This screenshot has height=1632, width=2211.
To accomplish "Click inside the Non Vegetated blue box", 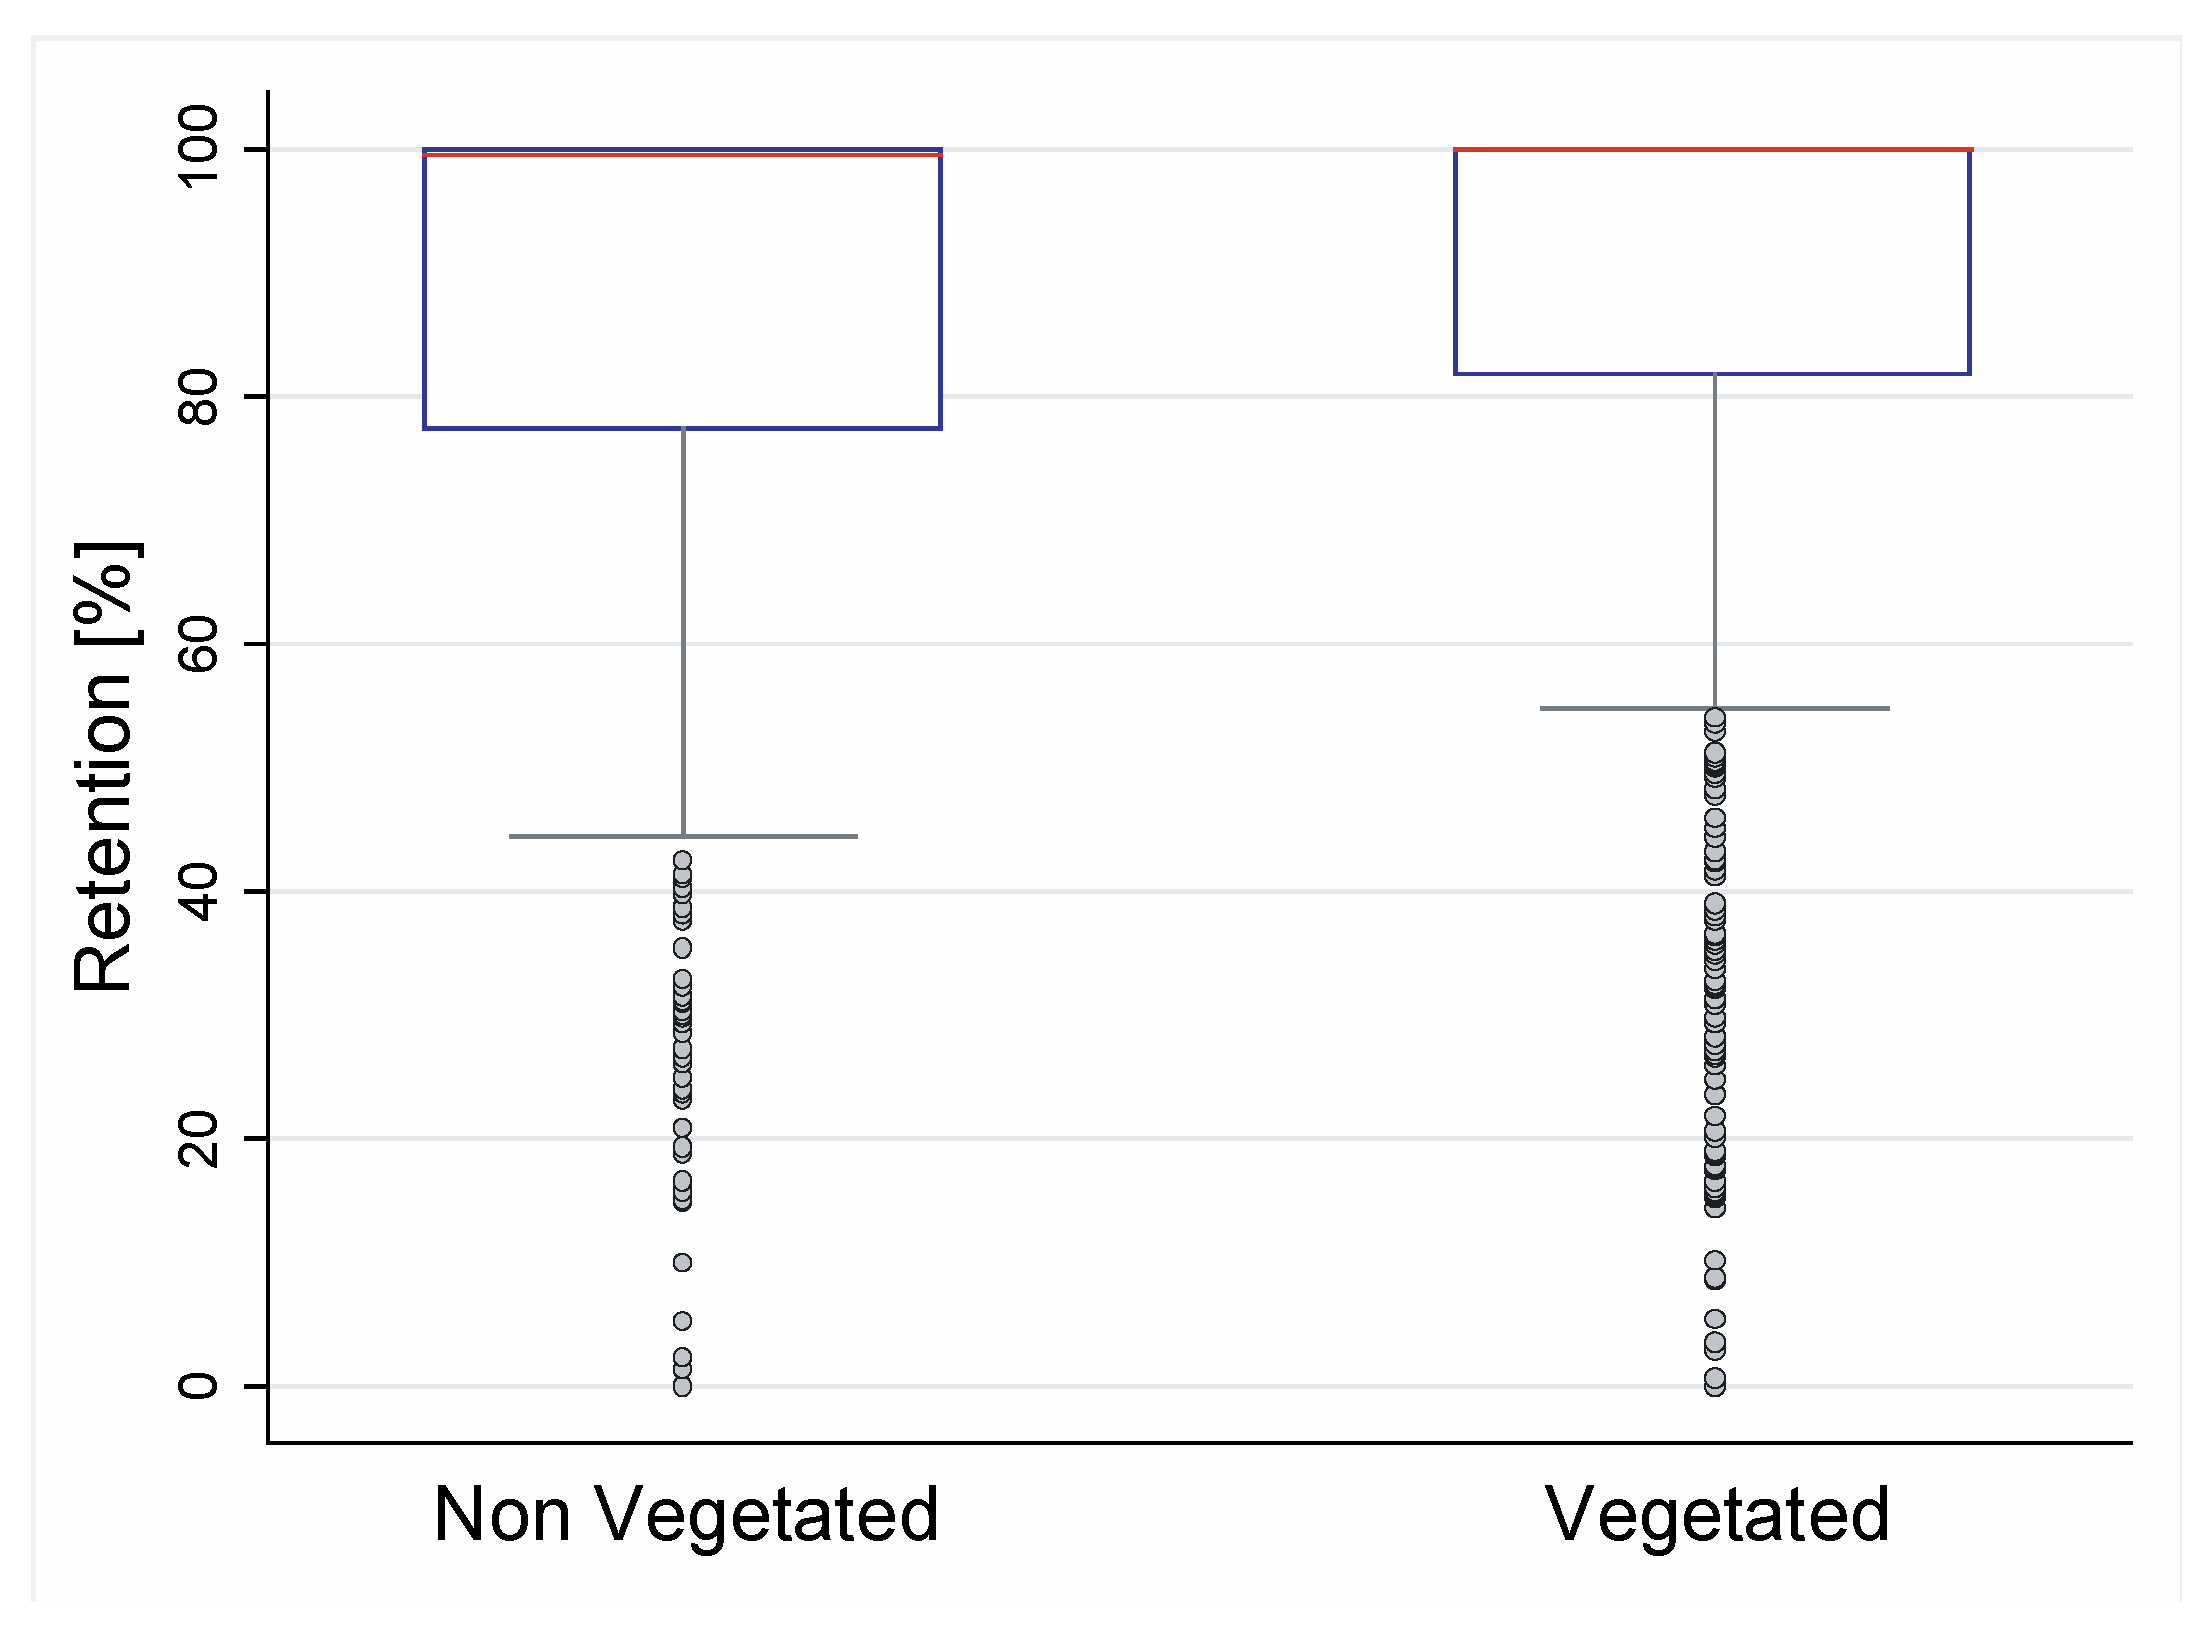I will [682, 290].
